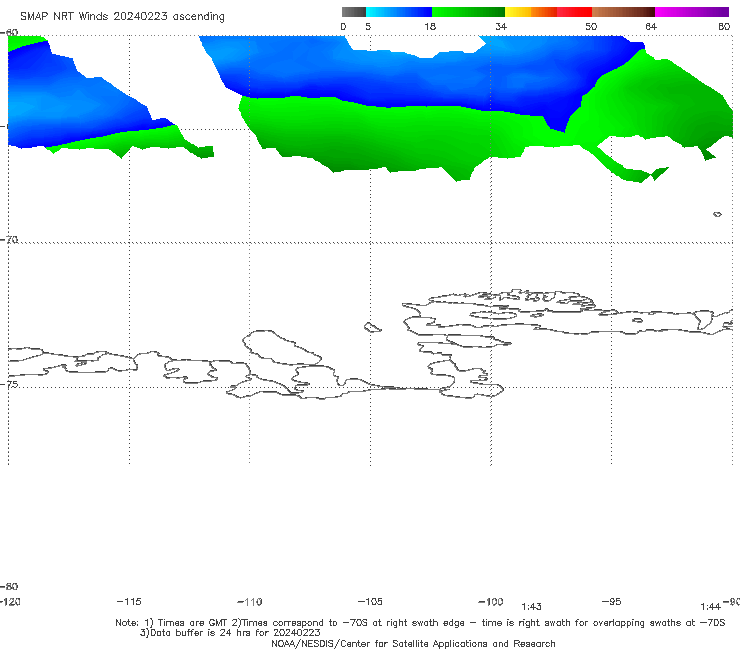Click the yellow-orange segment of the color bar
The width and height of the screenshot is (740, 650).
(530, 12)
